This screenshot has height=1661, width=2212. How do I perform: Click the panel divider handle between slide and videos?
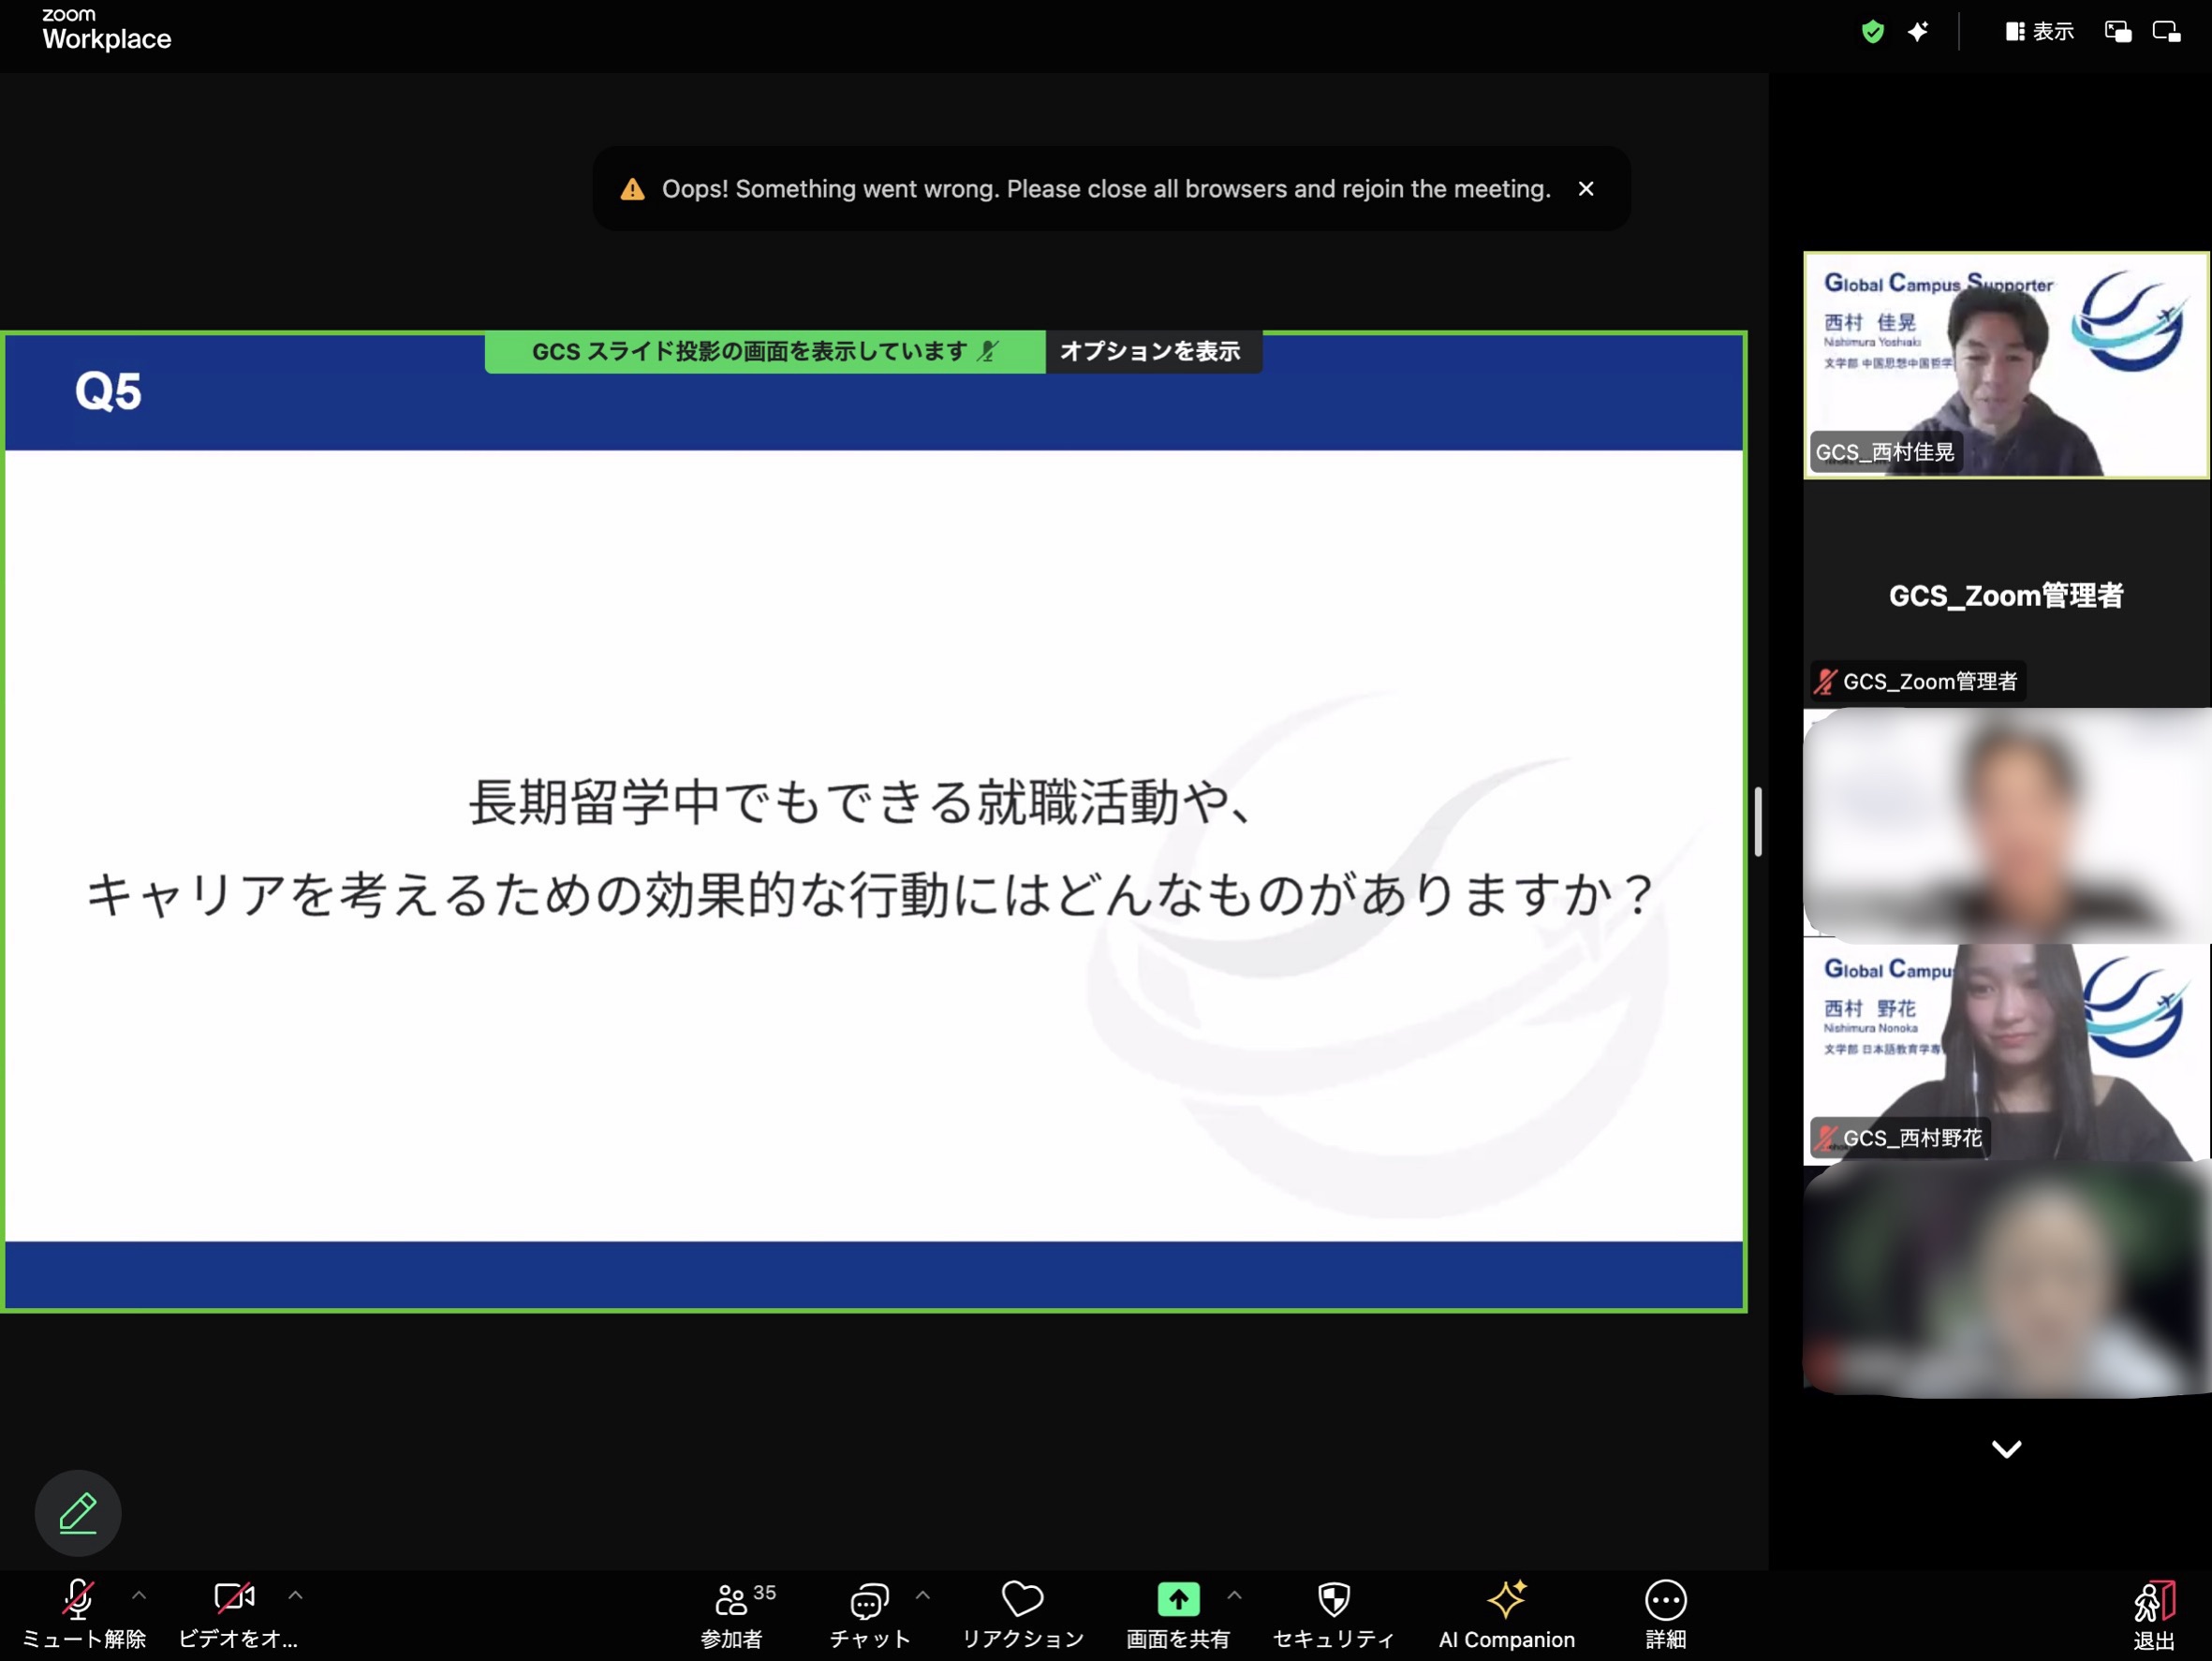pos(1757,822)
